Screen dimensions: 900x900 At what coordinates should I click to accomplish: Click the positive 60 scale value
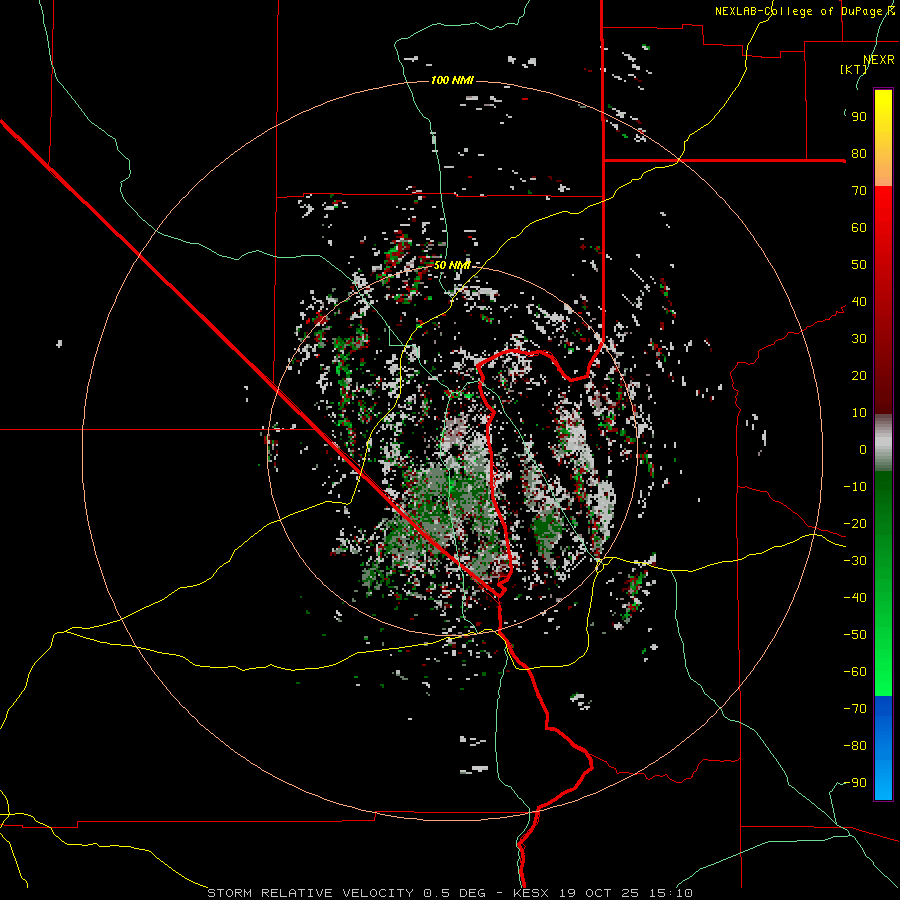(859, 227)
